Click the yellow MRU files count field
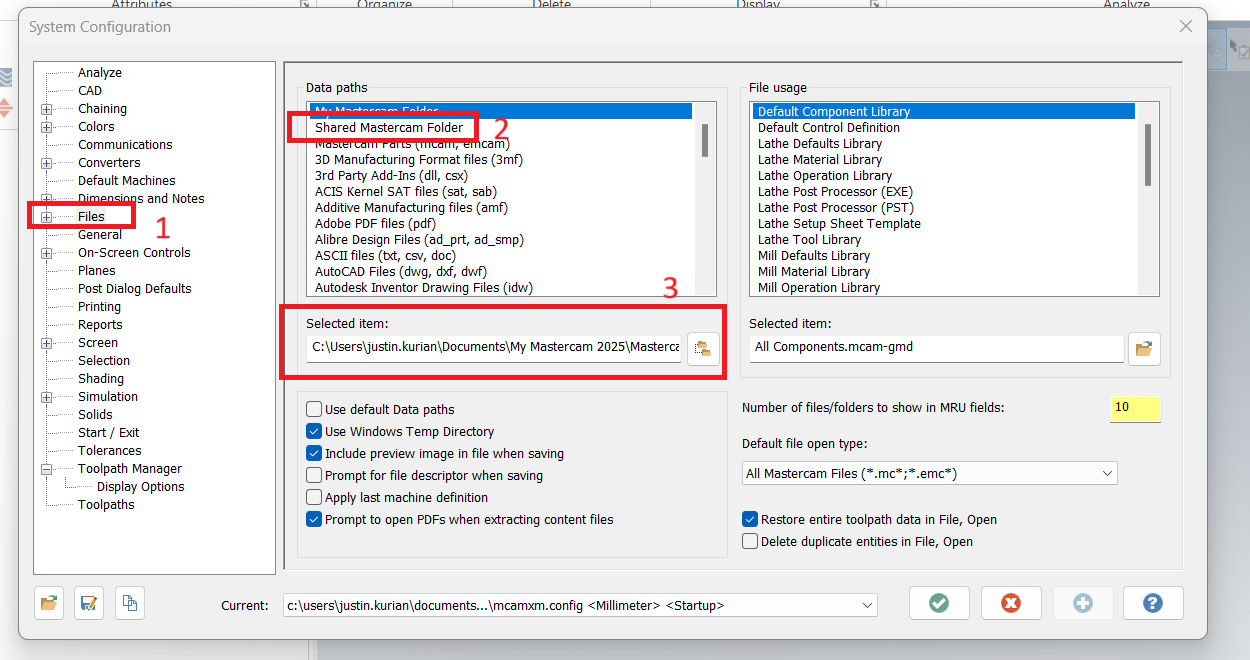Viewport: 1250px width, 660px height. (x=1135, y=408)
